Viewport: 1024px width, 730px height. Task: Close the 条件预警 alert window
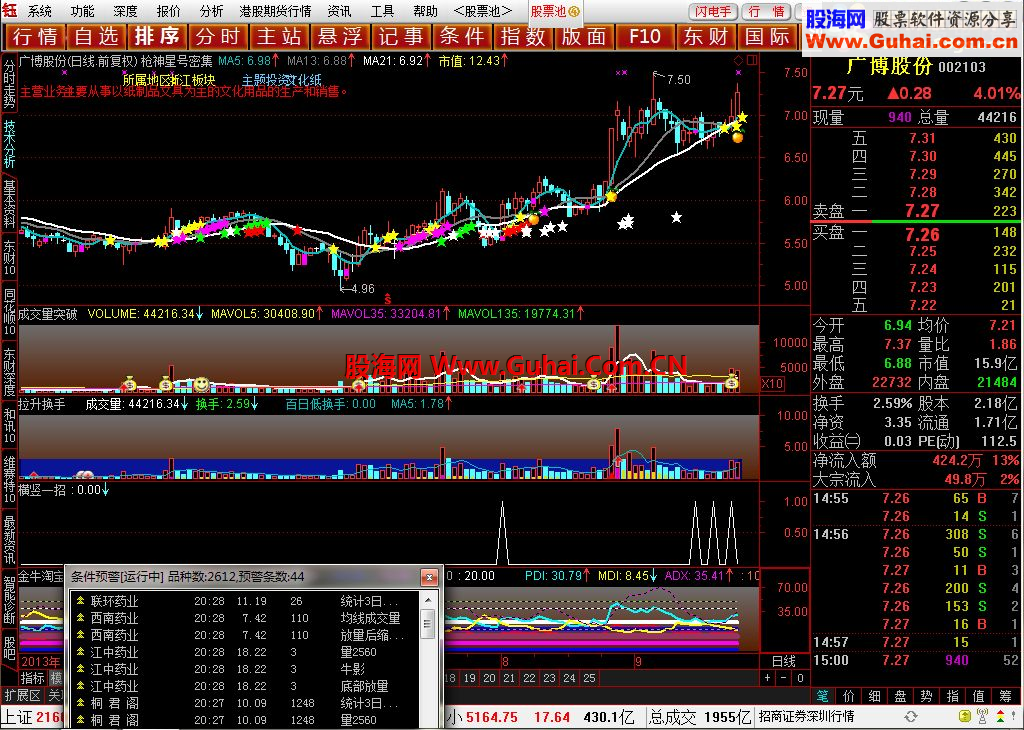(428, 577)
